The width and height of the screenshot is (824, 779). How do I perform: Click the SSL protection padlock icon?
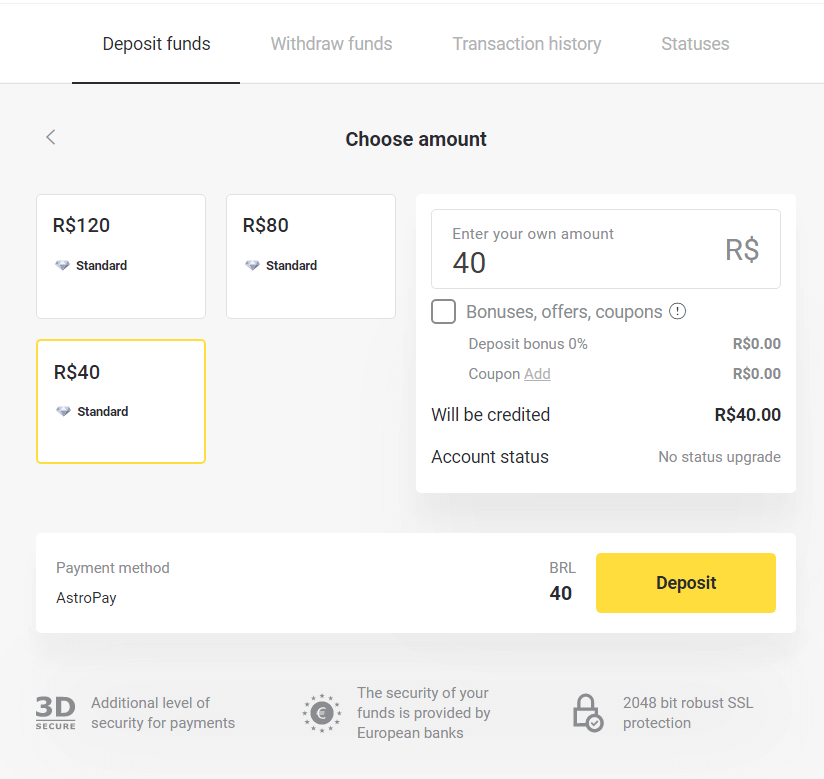587,713
